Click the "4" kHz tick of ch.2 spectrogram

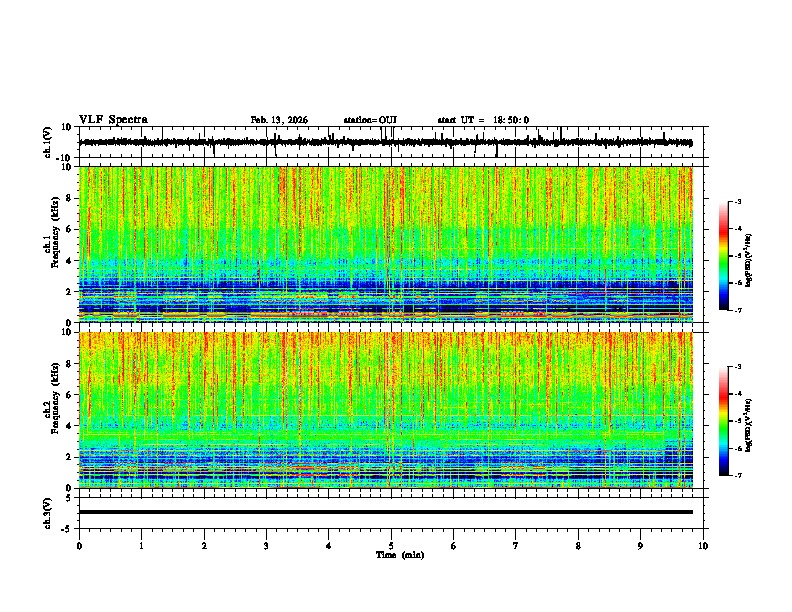69,426
